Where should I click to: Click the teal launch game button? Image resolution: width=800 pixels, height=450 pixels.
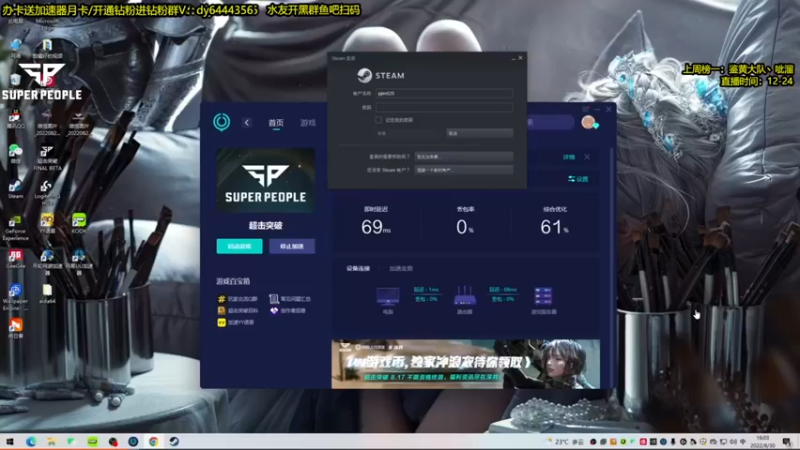[x=240, y=246]
